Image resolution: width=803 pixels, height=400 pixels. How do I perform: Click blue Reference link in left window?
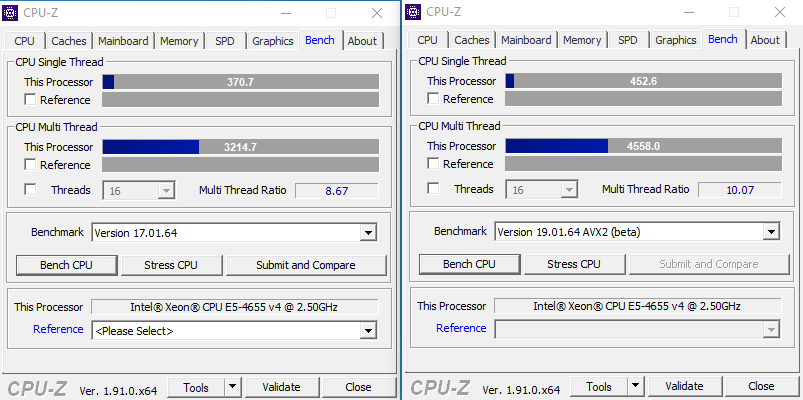click(x=58, y=329)
